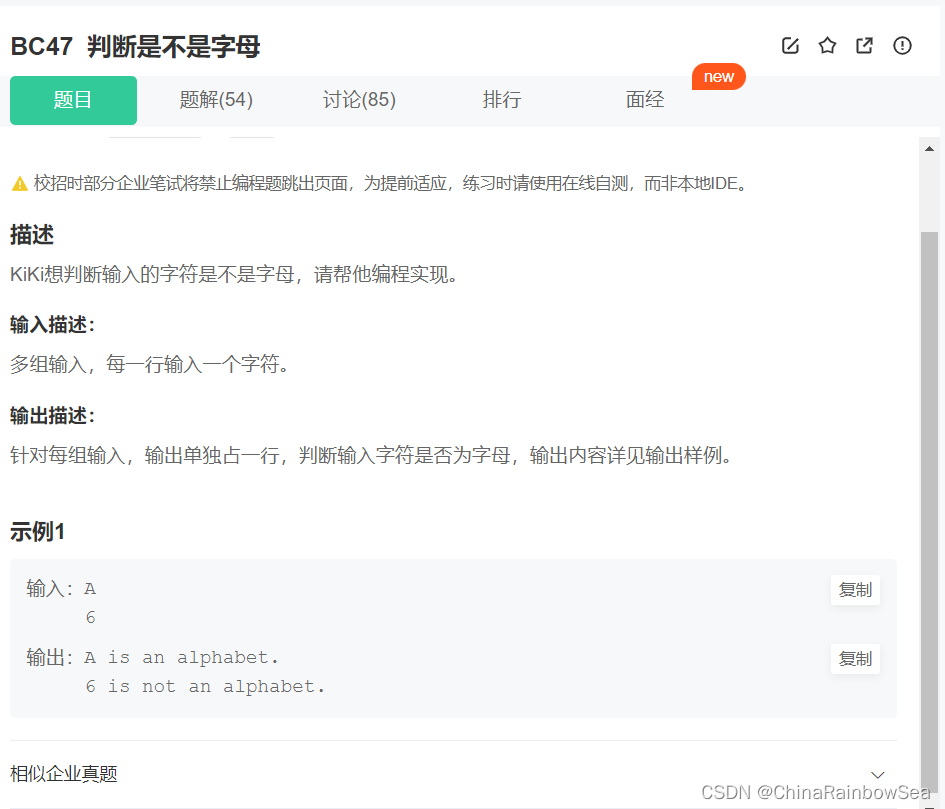Click the orange 'new' badge above 面经

(718, 76)
